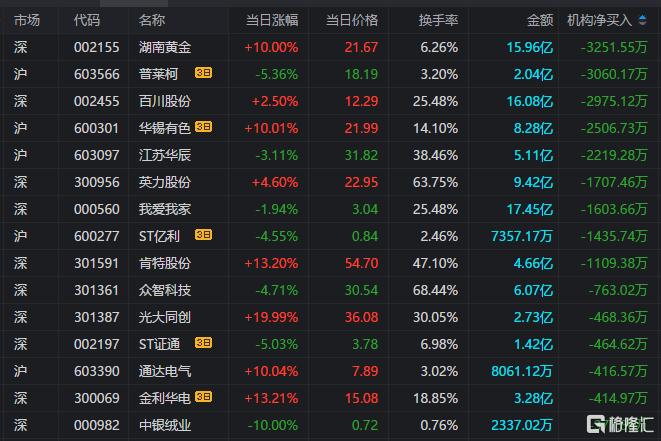Image resolution: width=661 pixels, height=441 pixels.
Task: Click the 当日价格 column header
Action: click(352, 20)
